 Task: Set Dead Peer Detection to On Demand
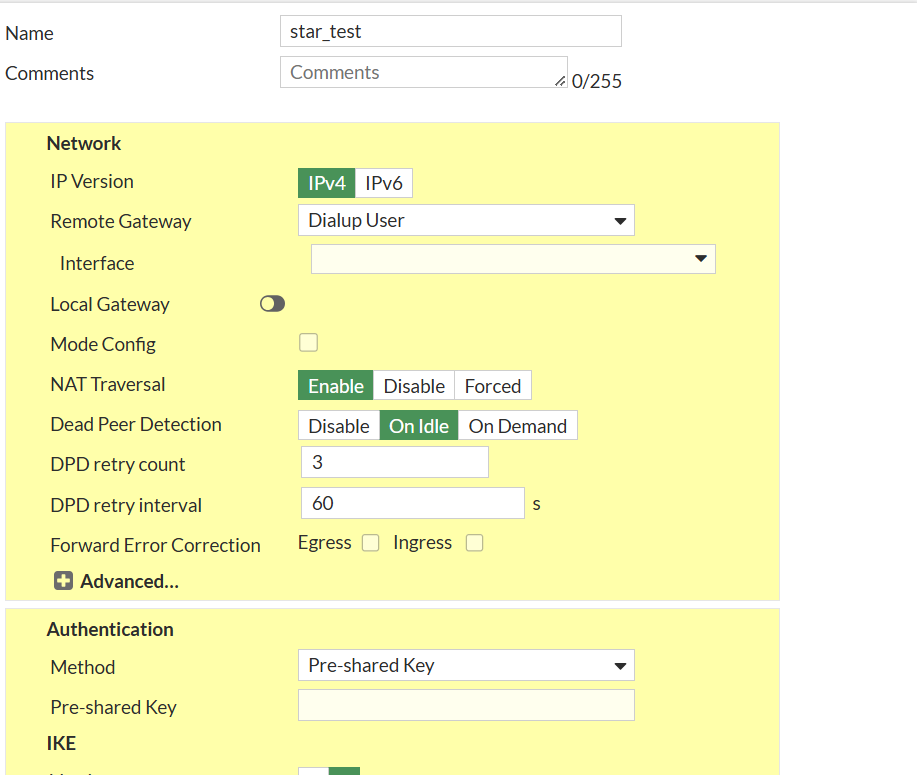(517, 426)
